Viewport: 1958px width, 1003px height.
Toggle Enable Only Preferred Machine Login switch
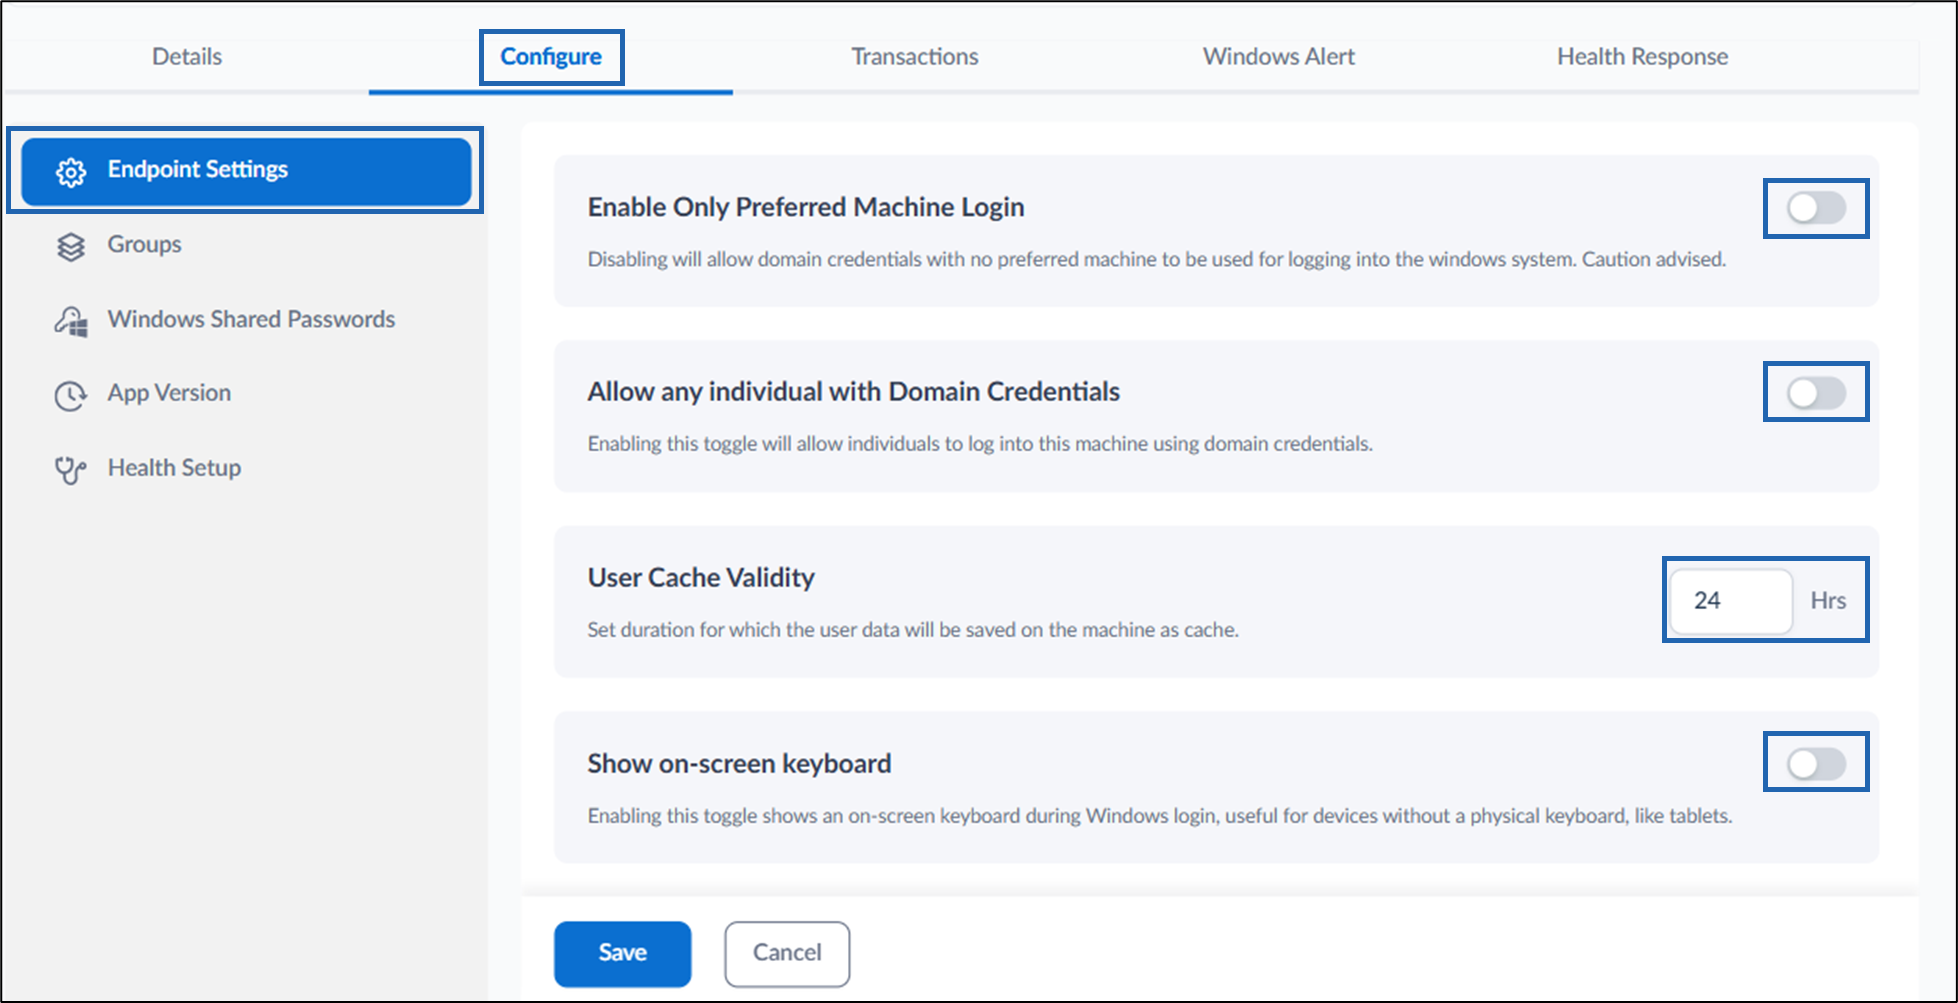point(1816,208)
